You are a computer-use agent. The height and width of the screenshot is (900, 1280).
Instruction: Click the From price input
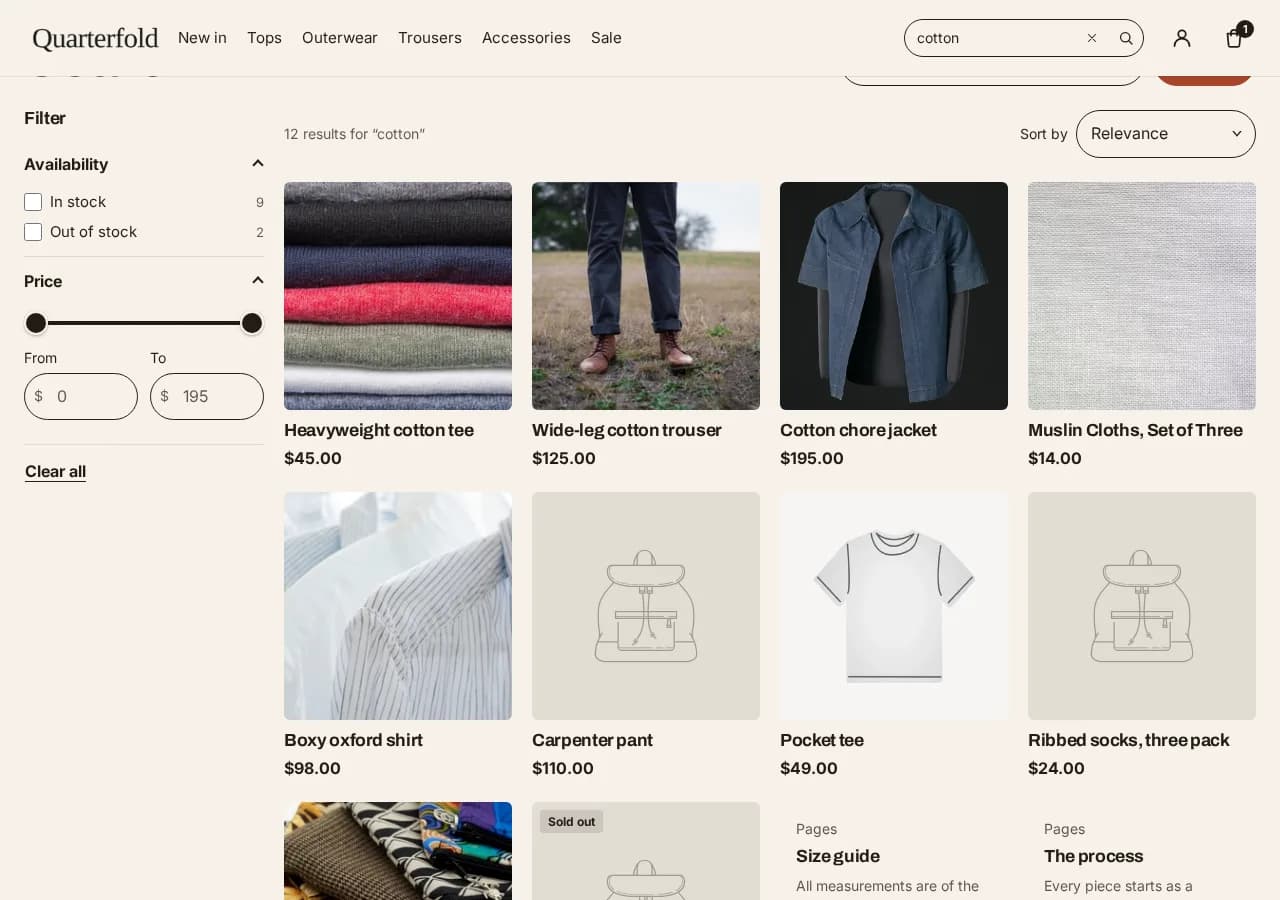click(81, 396)
